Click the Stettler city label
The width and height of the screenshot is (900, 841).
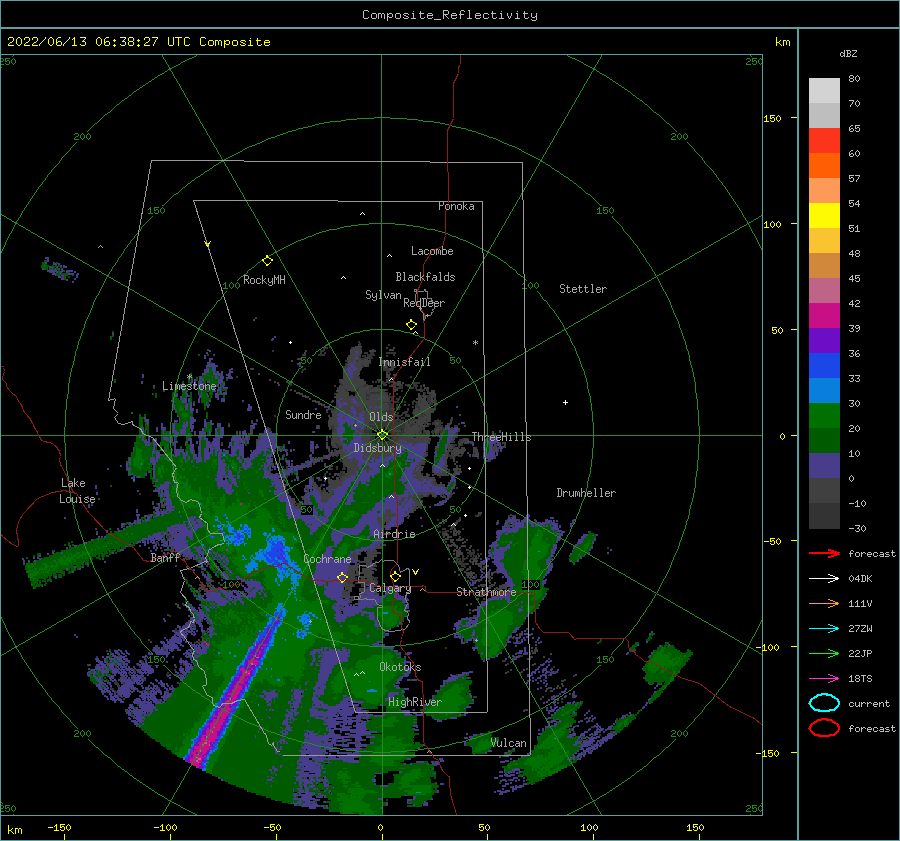pyautogui.click(x=583, y=289)
